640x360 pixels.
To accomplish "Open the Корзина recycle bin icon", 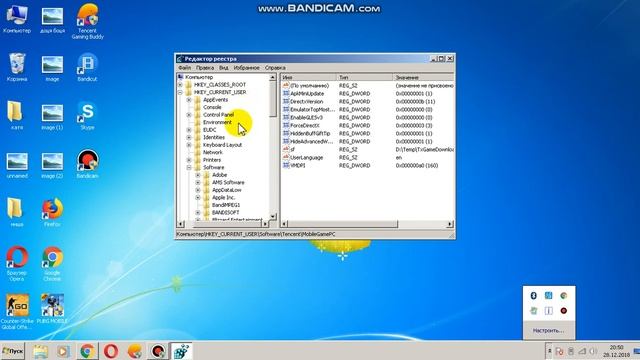I will tap(17, 67).
